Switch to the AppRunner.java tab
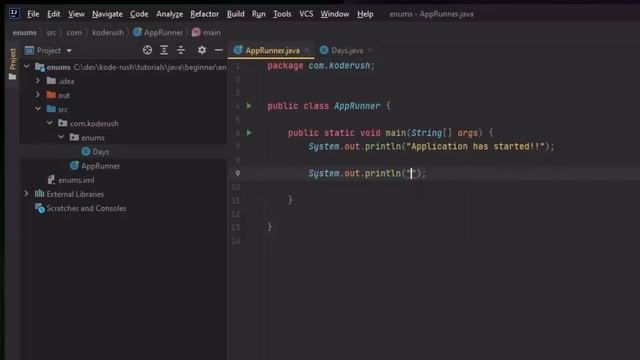 coord(272,50)
